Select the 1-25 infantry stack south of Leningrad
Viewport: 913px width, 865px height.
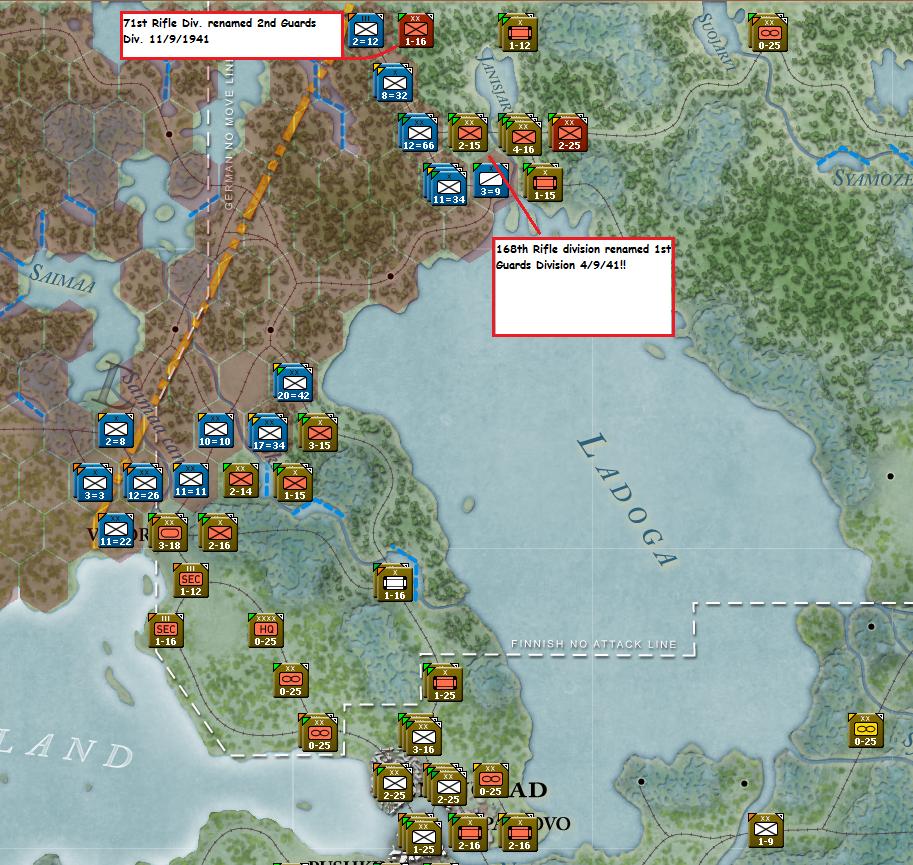(x=421, y=835)
